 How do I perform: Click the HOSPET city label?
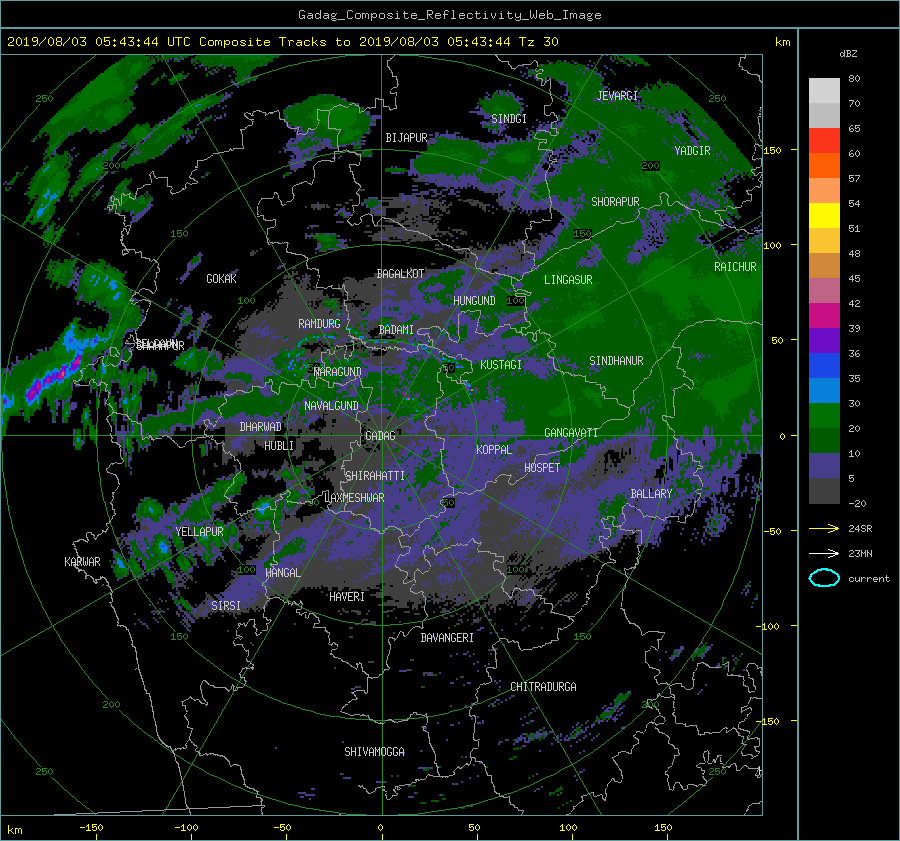point(542,468)
